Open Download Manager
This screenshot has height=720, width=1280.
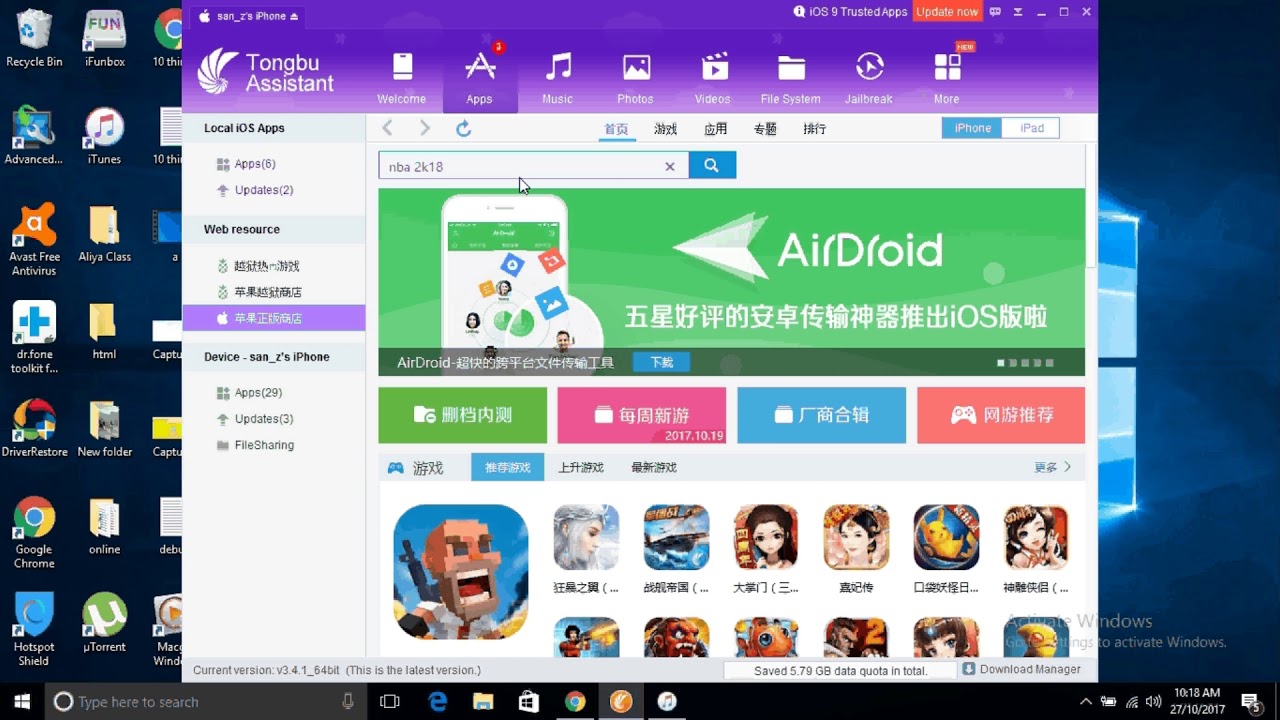point(1021,669)
